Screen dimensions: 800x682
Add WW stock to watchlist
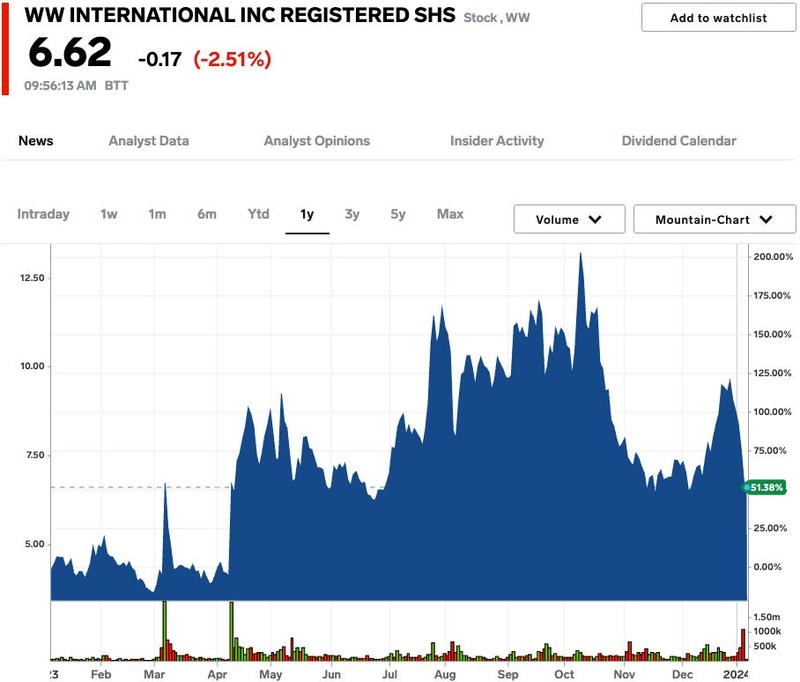tap(718, 18)
